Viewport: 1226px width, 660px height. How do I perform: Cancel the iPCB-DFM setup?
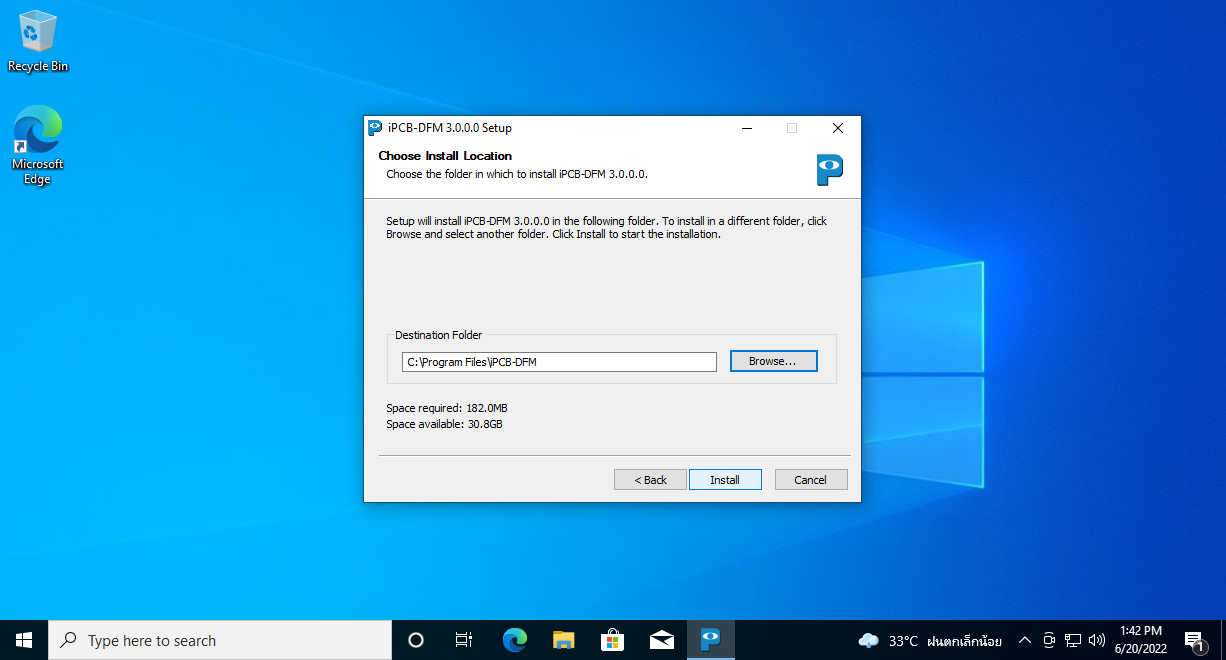(811, 480)
